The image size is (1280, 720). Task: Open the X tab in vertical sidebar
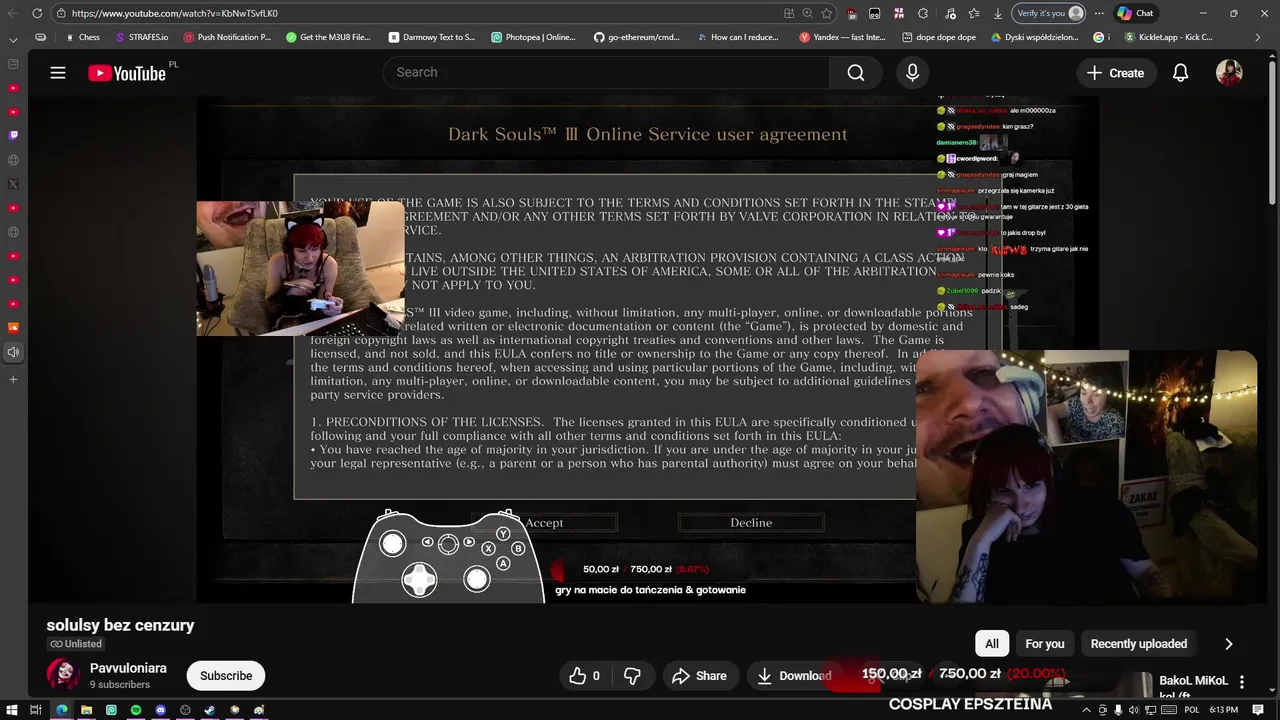13,184
